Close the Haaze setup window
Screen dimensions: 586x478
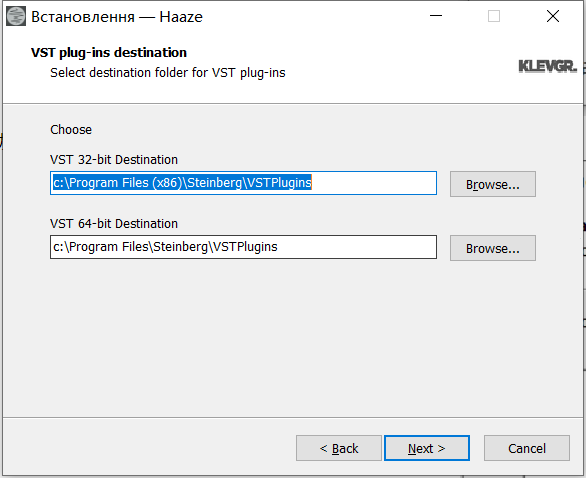pos(553,16)
